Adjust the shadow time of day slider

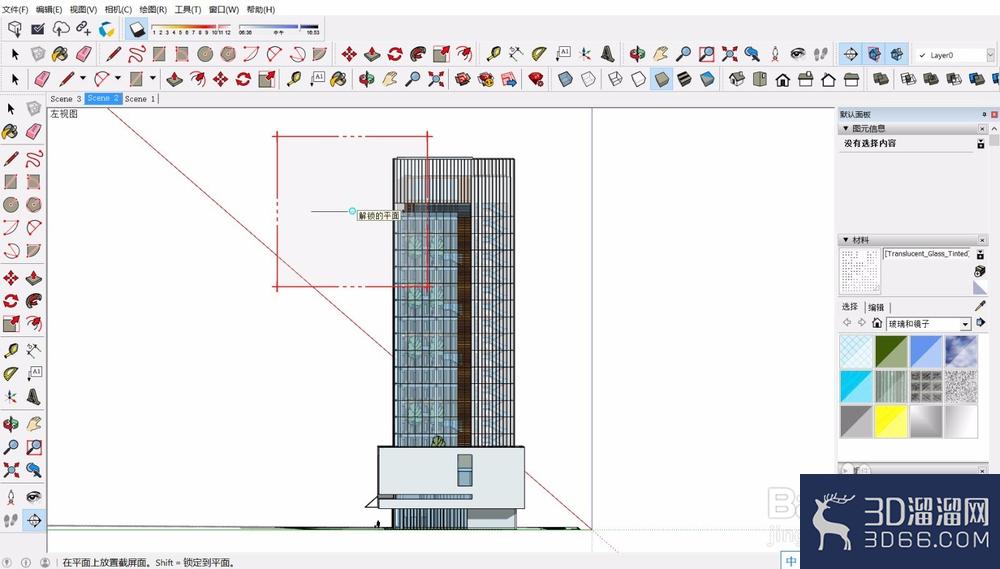point(279,29)
